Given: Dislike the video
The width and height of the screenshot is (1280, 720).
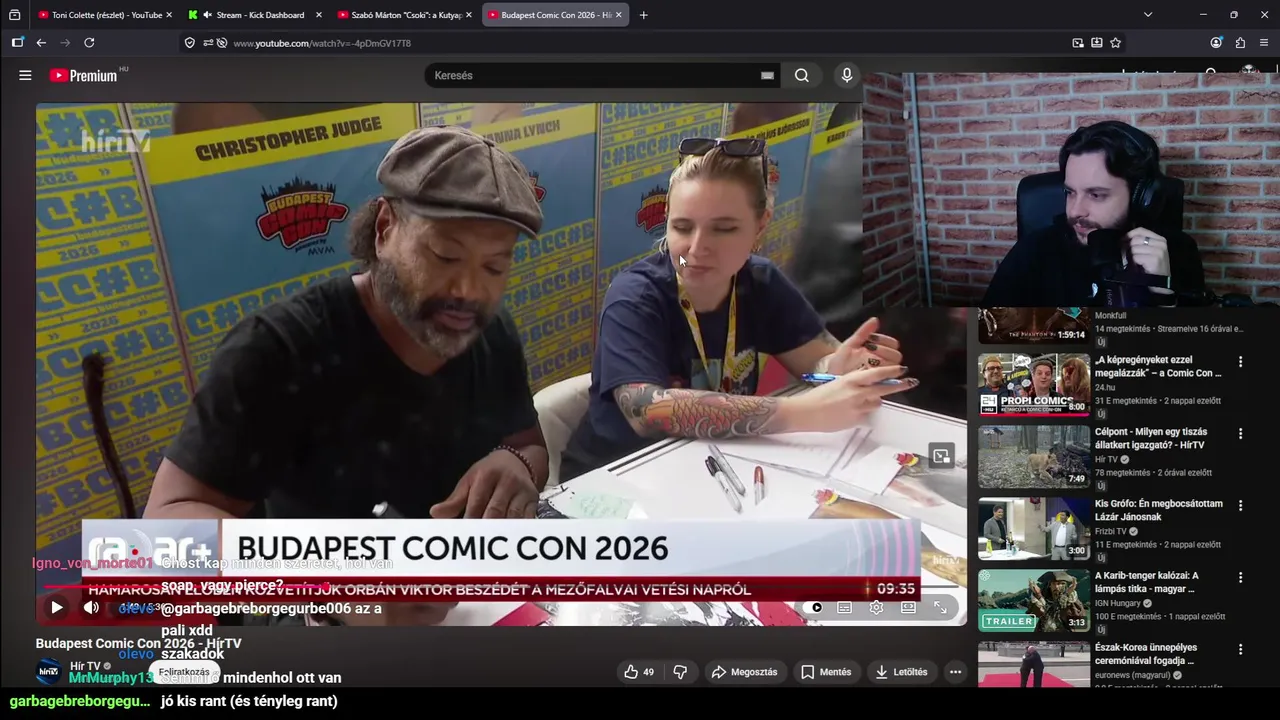Looking at the screenshot, I should (680, 672).
